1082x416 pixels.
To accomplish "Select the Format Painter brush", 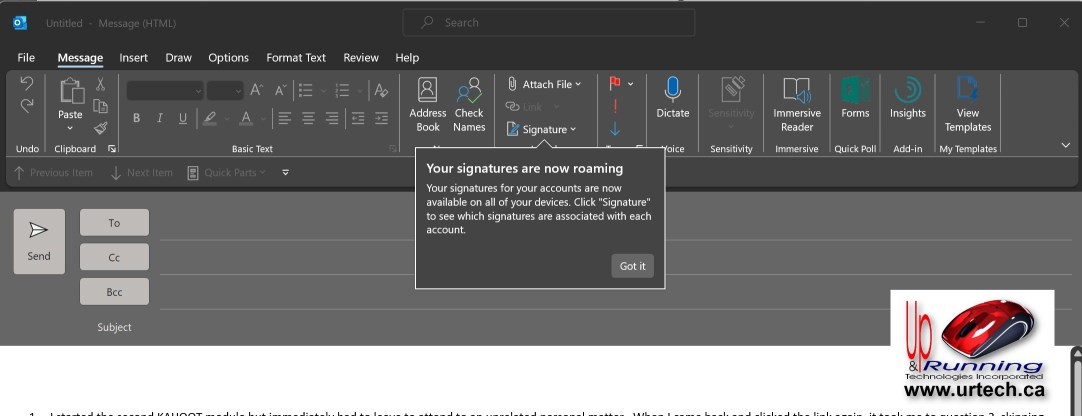I will (x=101, y=128).
